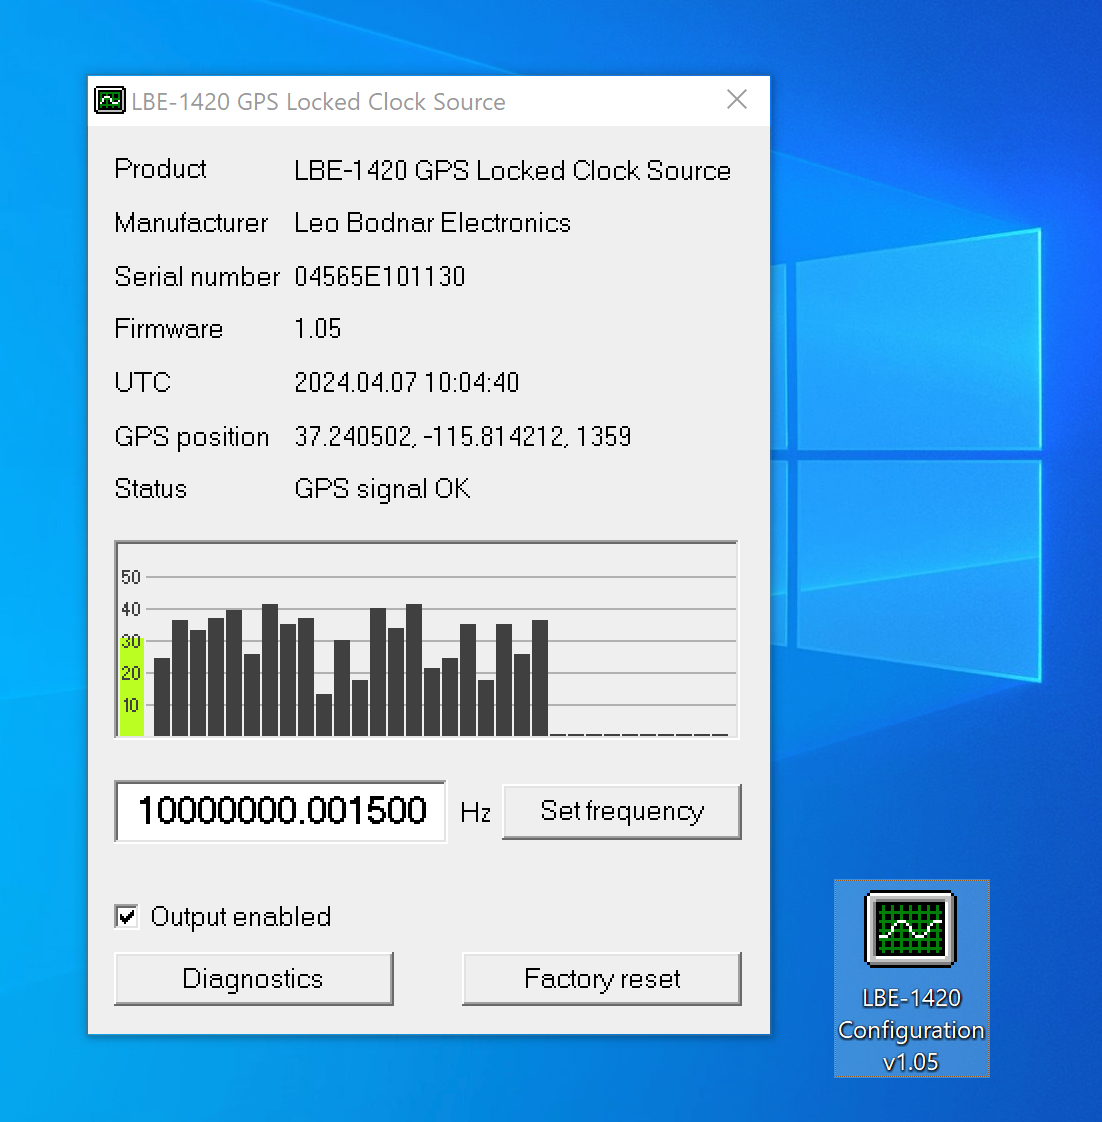Viewport: 1102px width, 1122px height.
Task: Focus the frequency input field showing 10000000.001500
Action: point(281,811)
